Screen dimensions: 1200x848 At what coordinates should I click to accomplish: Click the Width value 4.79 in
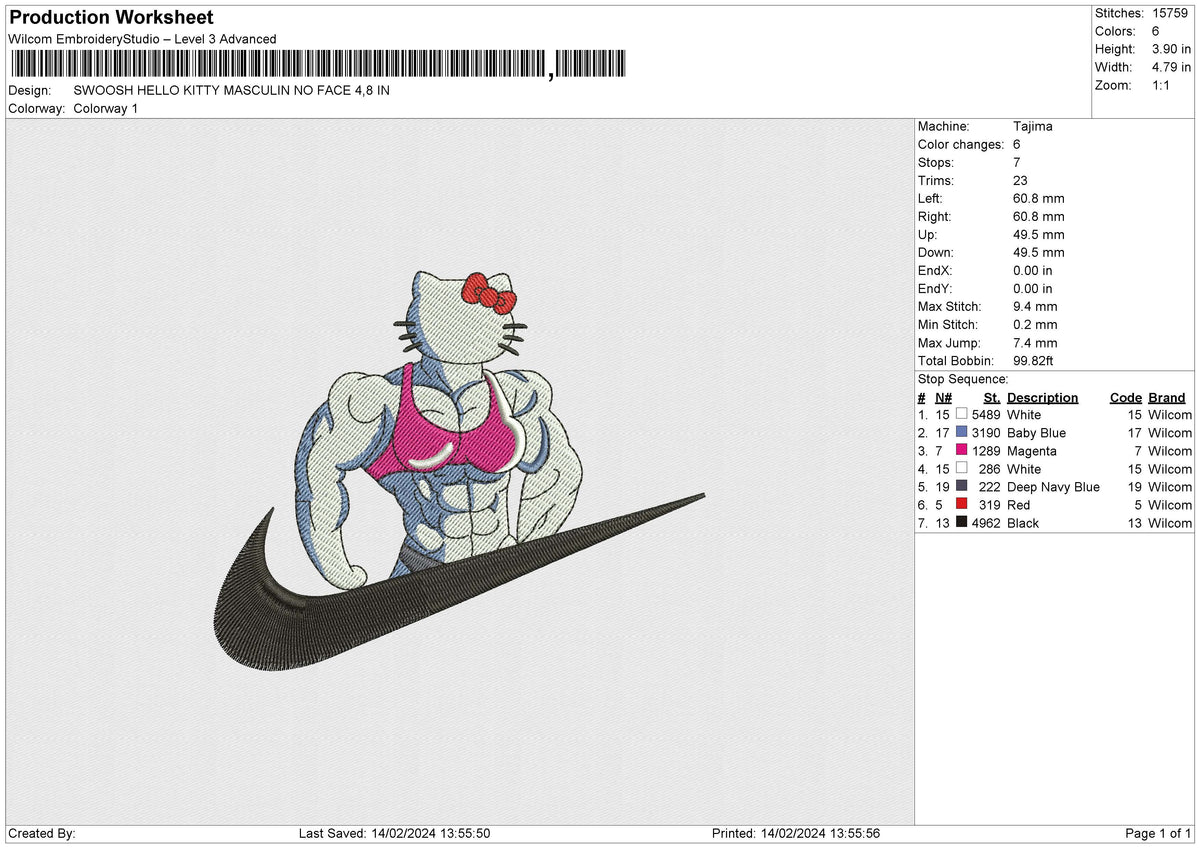1171,67
